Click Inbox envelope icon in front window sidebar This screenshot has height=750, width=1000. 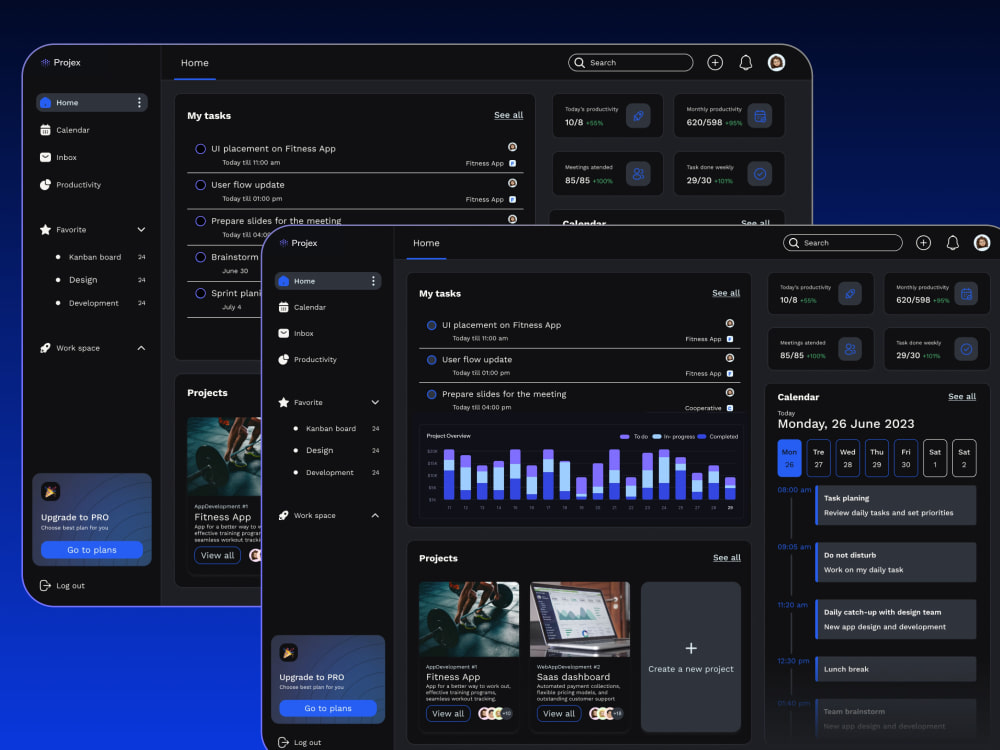tap(284, 334)
